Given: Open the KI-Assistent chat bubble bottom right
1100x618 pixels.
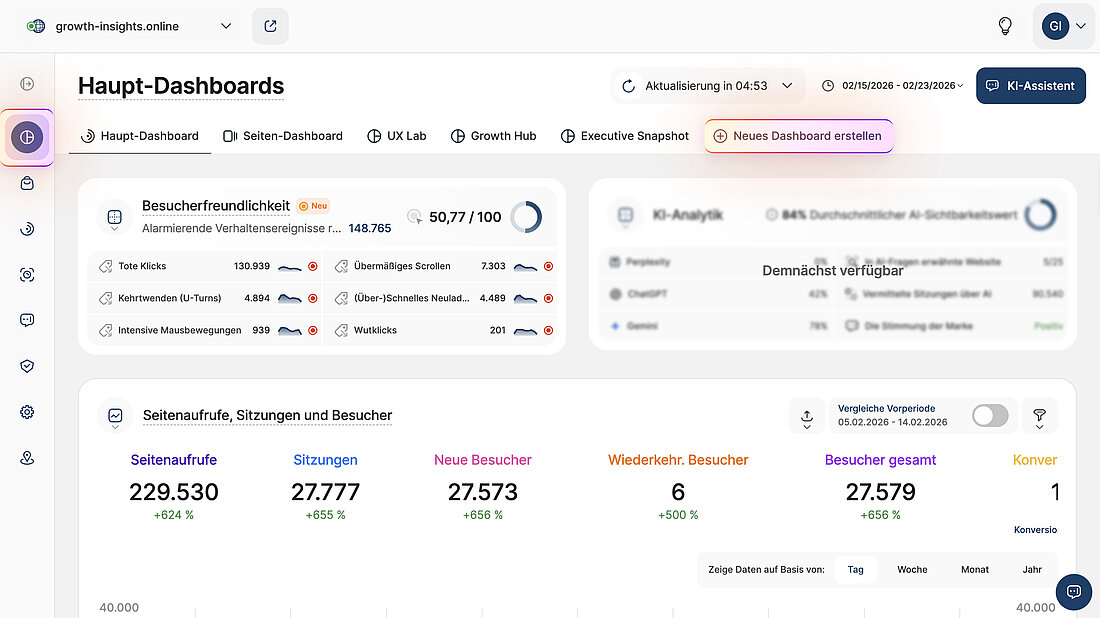Looking at the screenshot, I should (1074, 592).
